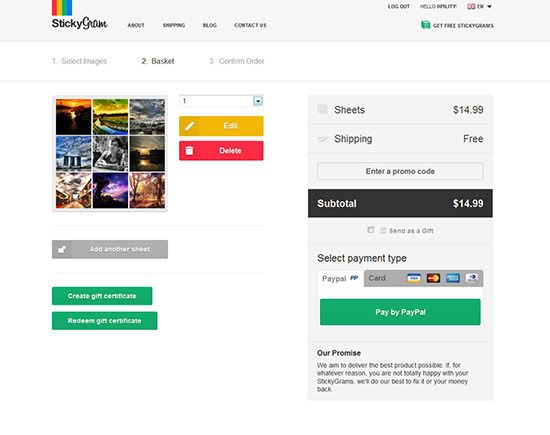Click the PayPal logo icon in Paypal tab
The width and height of the screenshot is (550, 435).
354,278
